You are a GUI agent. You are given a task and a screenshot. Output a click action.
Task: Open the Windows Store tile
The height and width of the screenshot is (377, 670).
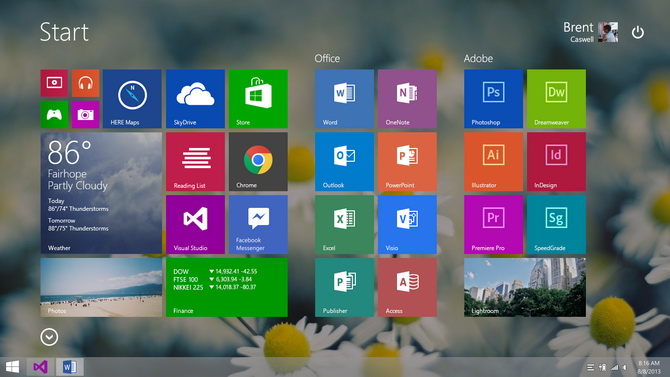tap(258, 99)
